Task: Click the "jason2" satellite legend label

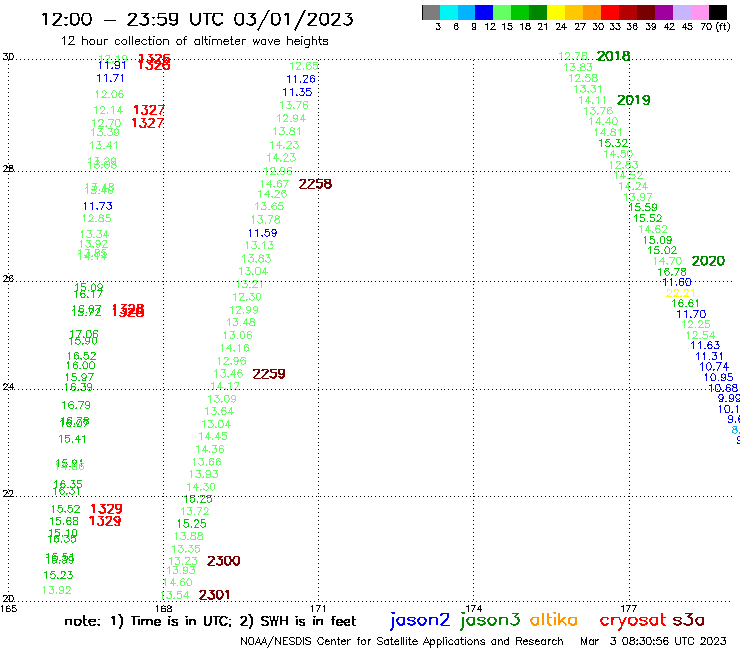Action: coord(420,620)
